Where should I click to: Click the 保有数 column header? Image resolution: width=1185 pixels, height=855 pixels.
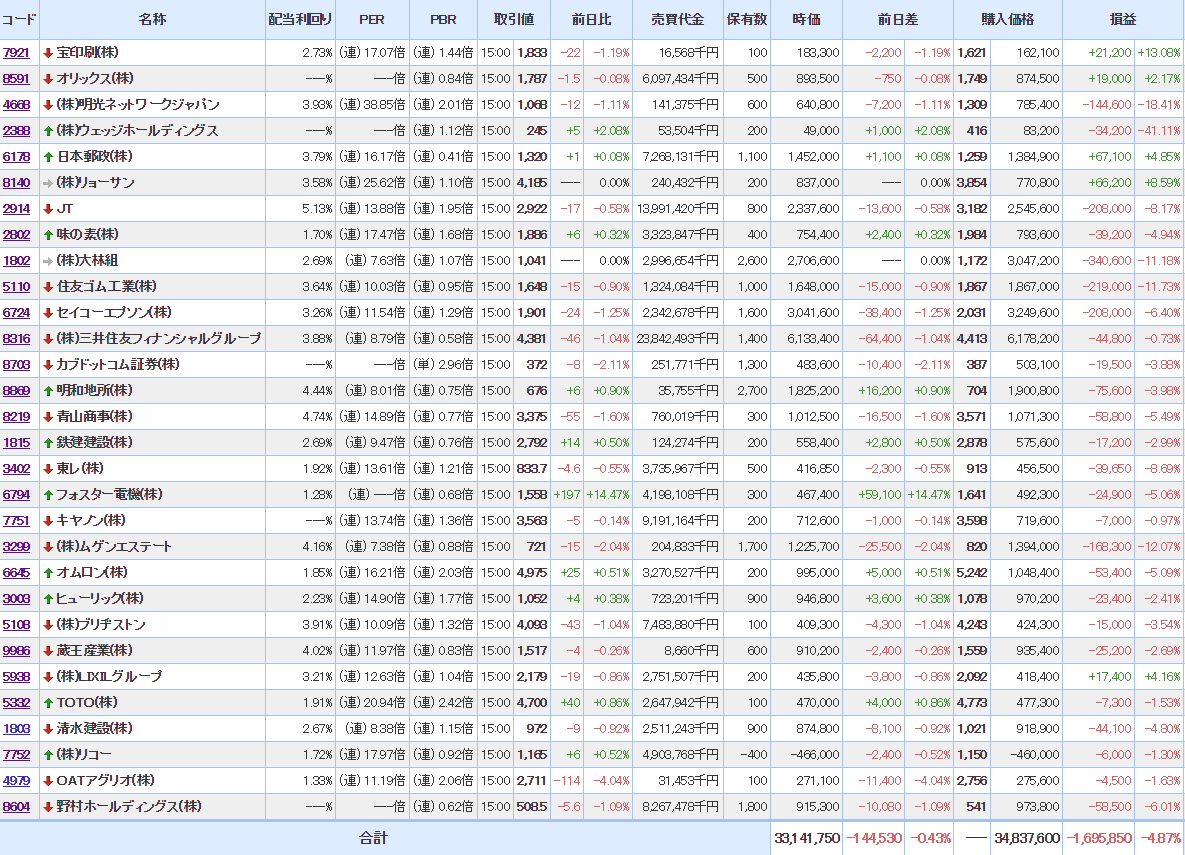[746, 20]
